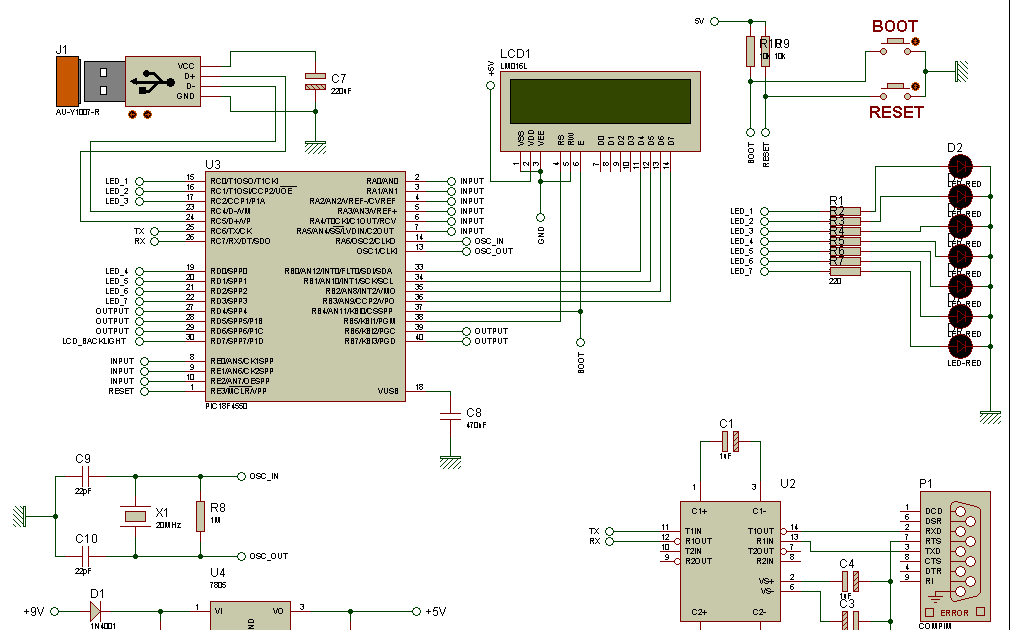Viewport: 1010px width, 630px height.
Task: Click OSC_IN terminal next to capacitor C9
Action: [x=242, y=477]
